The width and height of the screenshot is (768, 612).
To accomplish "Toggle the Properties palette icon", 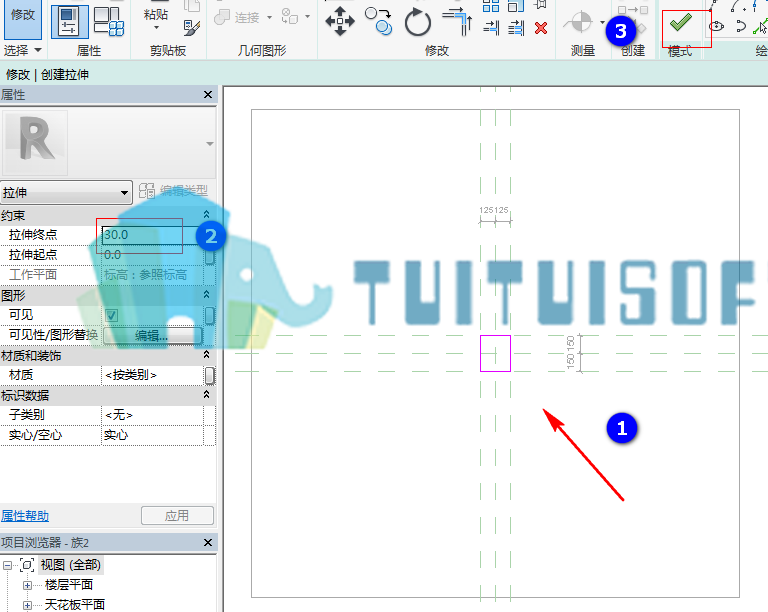I will [70, 22].
